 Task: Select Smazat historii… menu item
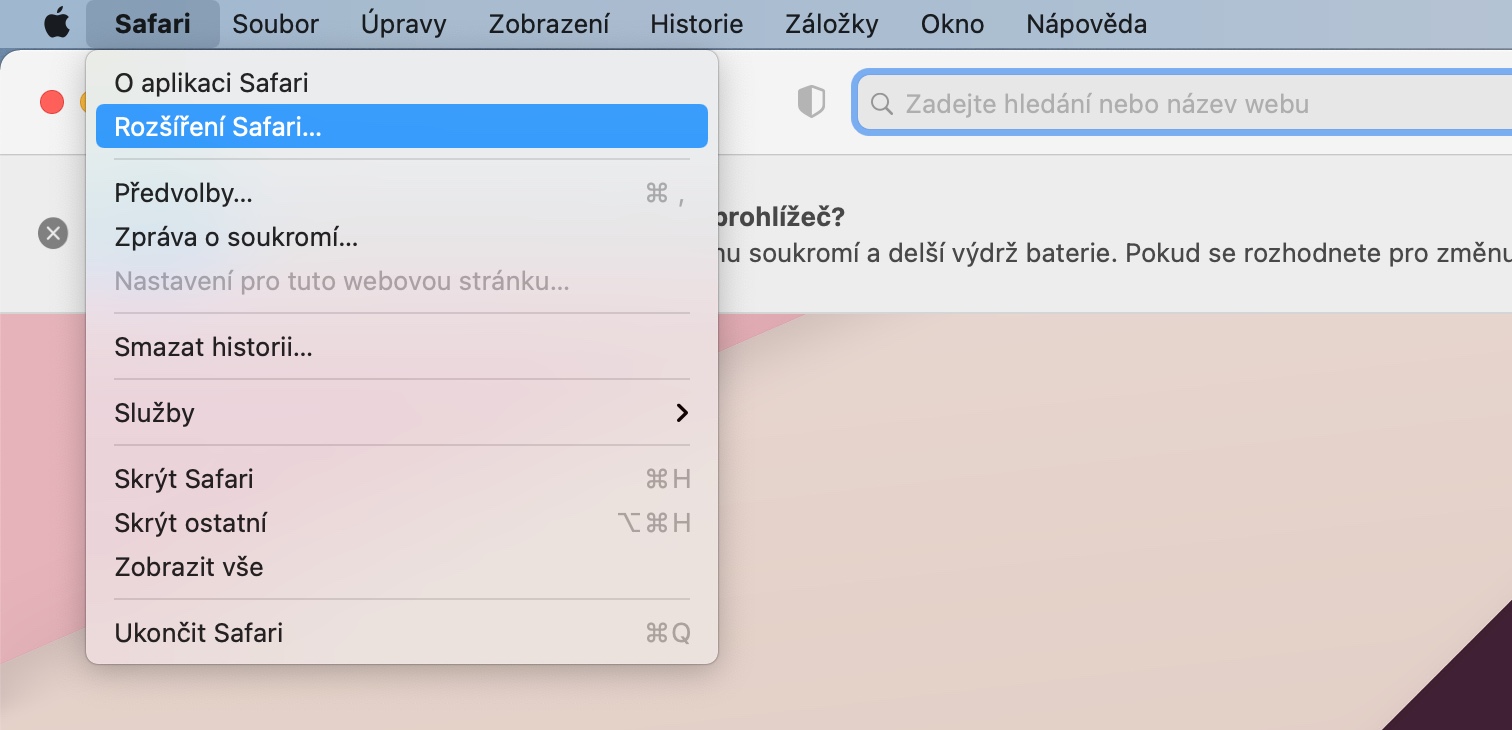point(213,348)
